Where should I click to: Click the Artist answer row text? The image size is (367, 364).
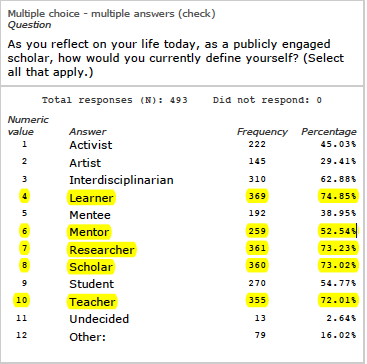[x=85, y=163]
